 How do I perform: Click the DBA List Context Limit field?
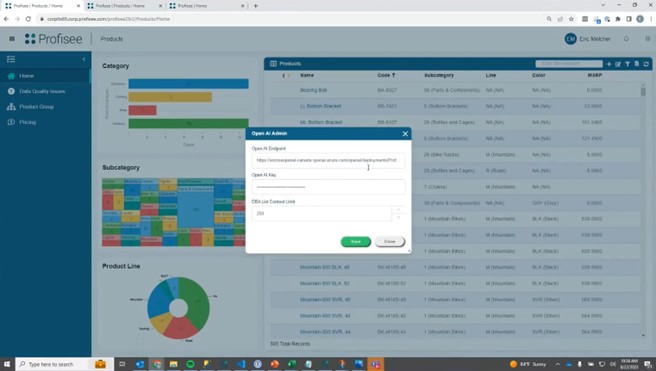pyautogui.click(x=322, y=213)
